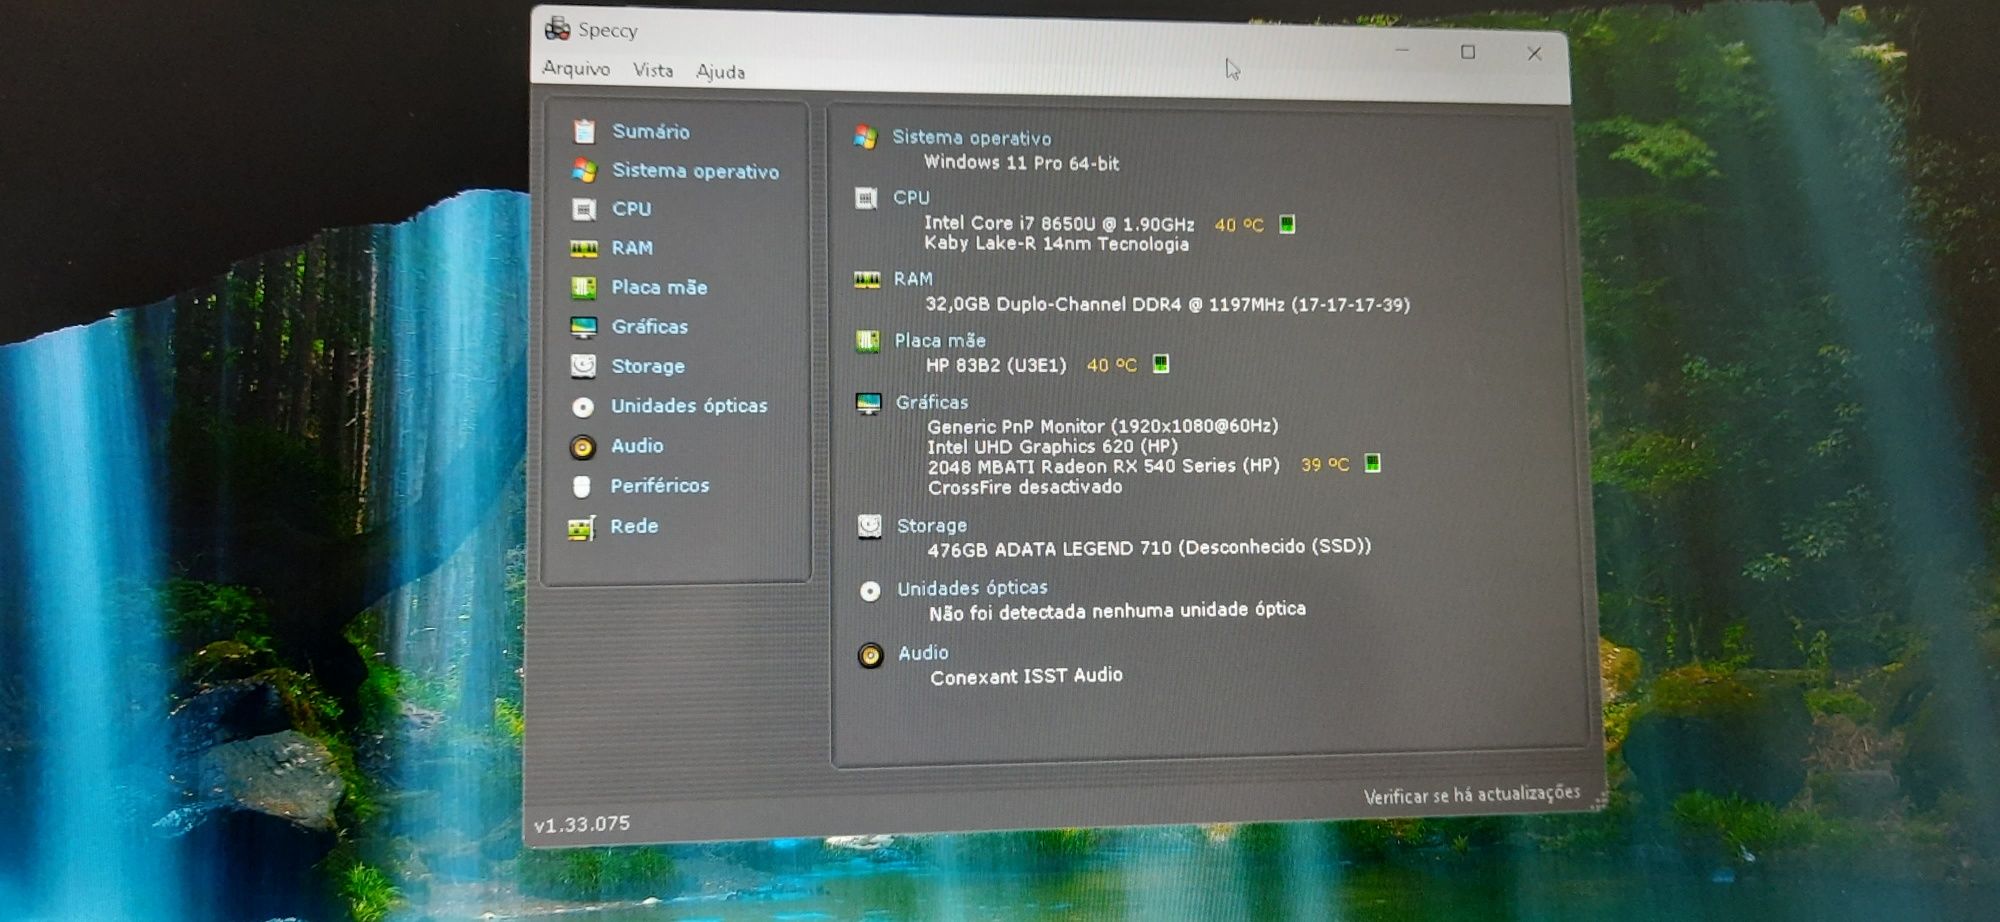Click Gráficas heading in summary panel

pyautogui.click(x=932, y=402)
